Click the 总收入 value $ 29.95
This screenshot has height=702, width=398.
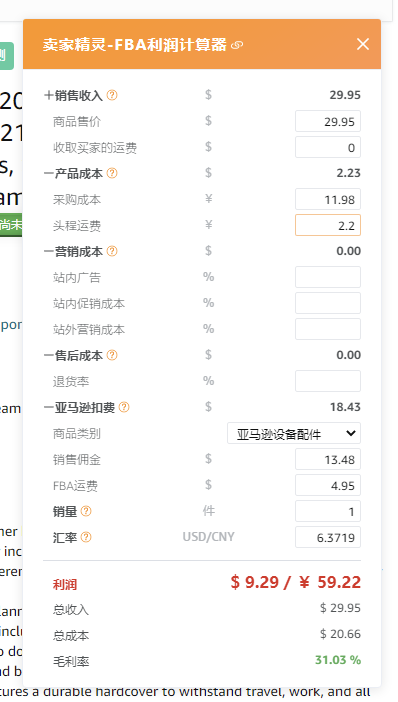coord(340,608)
